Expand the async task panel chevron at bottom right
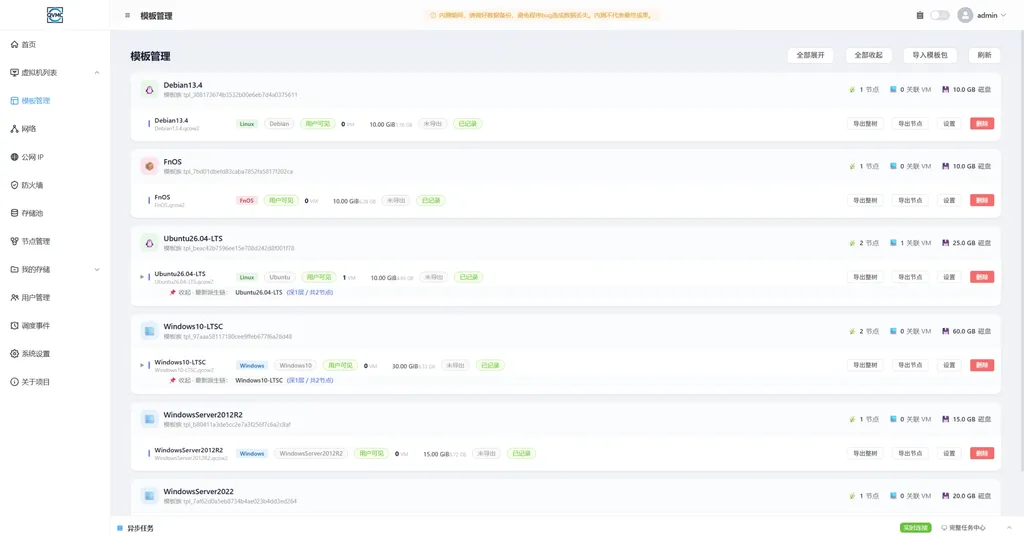The image size is (1024, 536). pyautogui.click(x=1008, y=528)
